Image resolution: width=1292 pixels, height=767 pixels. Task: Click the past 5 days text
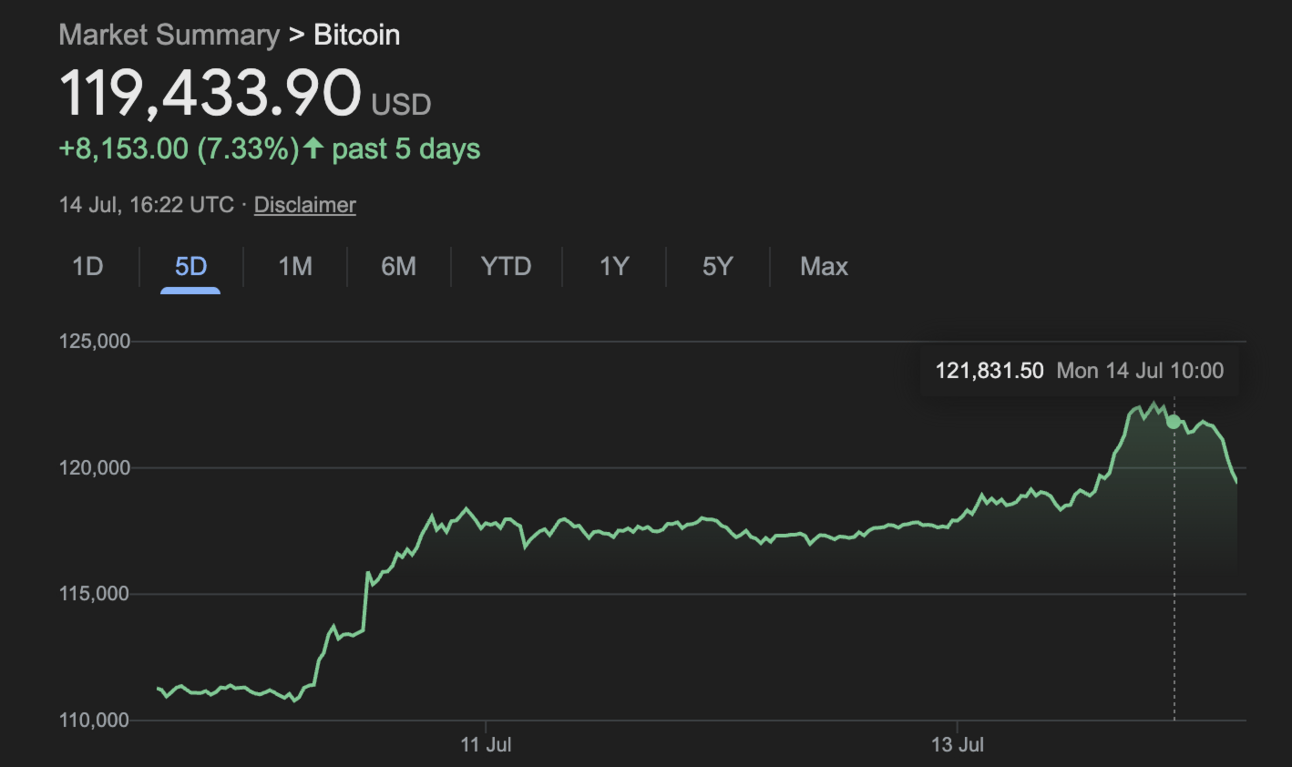click(406, 149)
